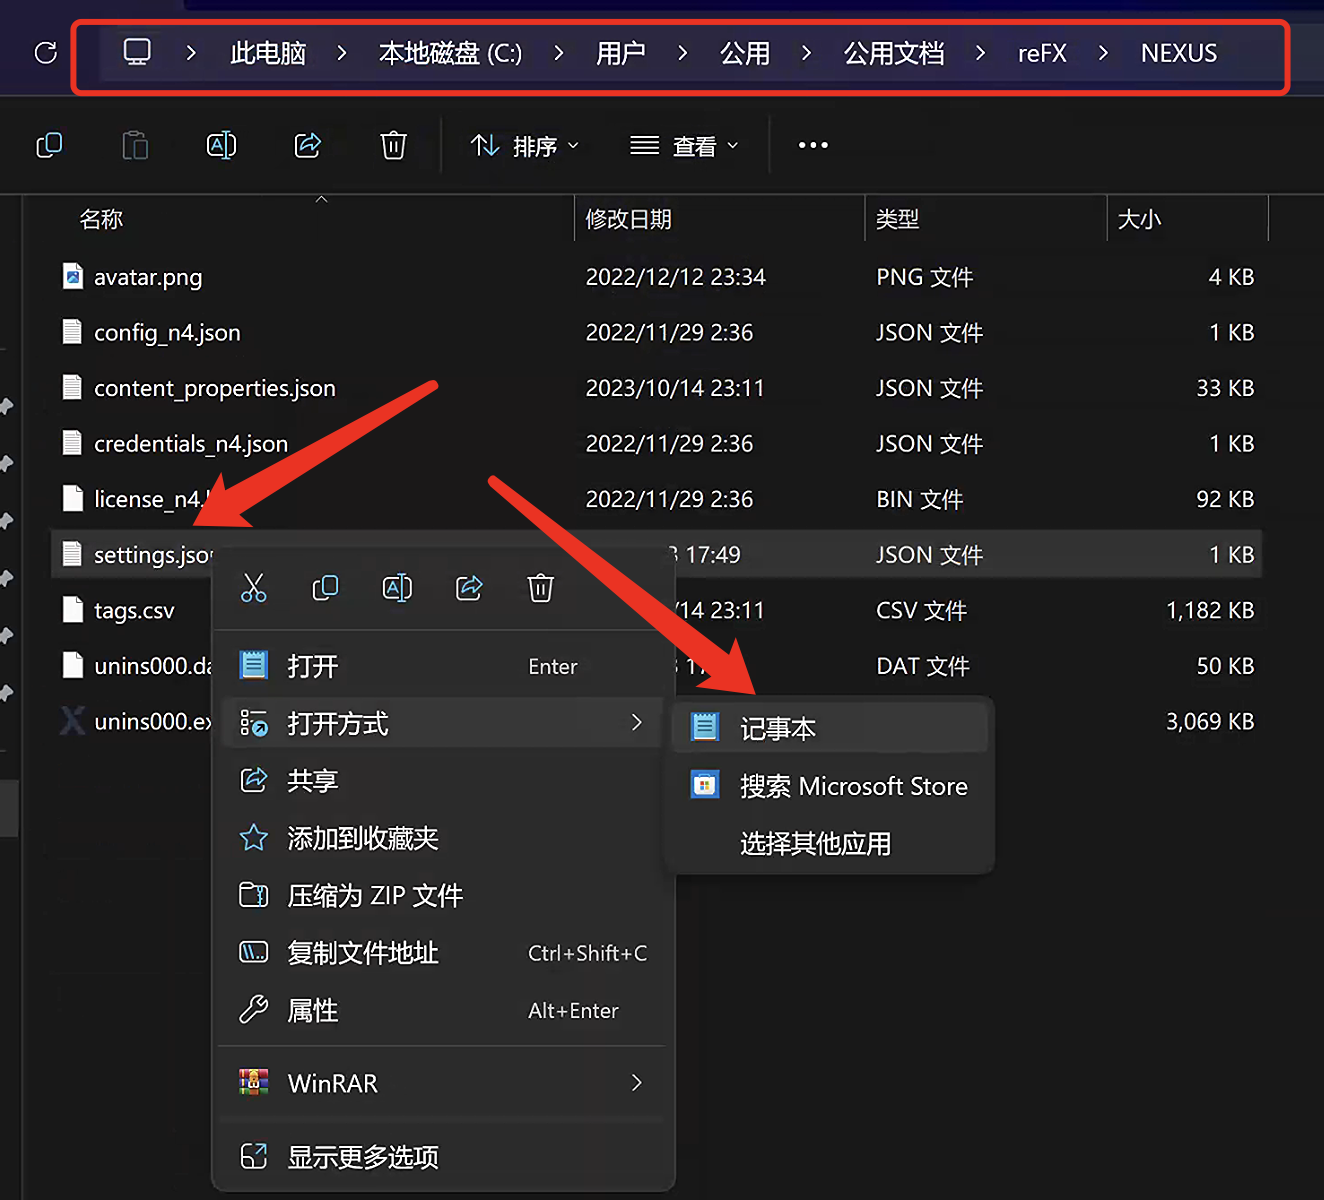Select 压缩为 ZIP 文件 option

(376, 896)
